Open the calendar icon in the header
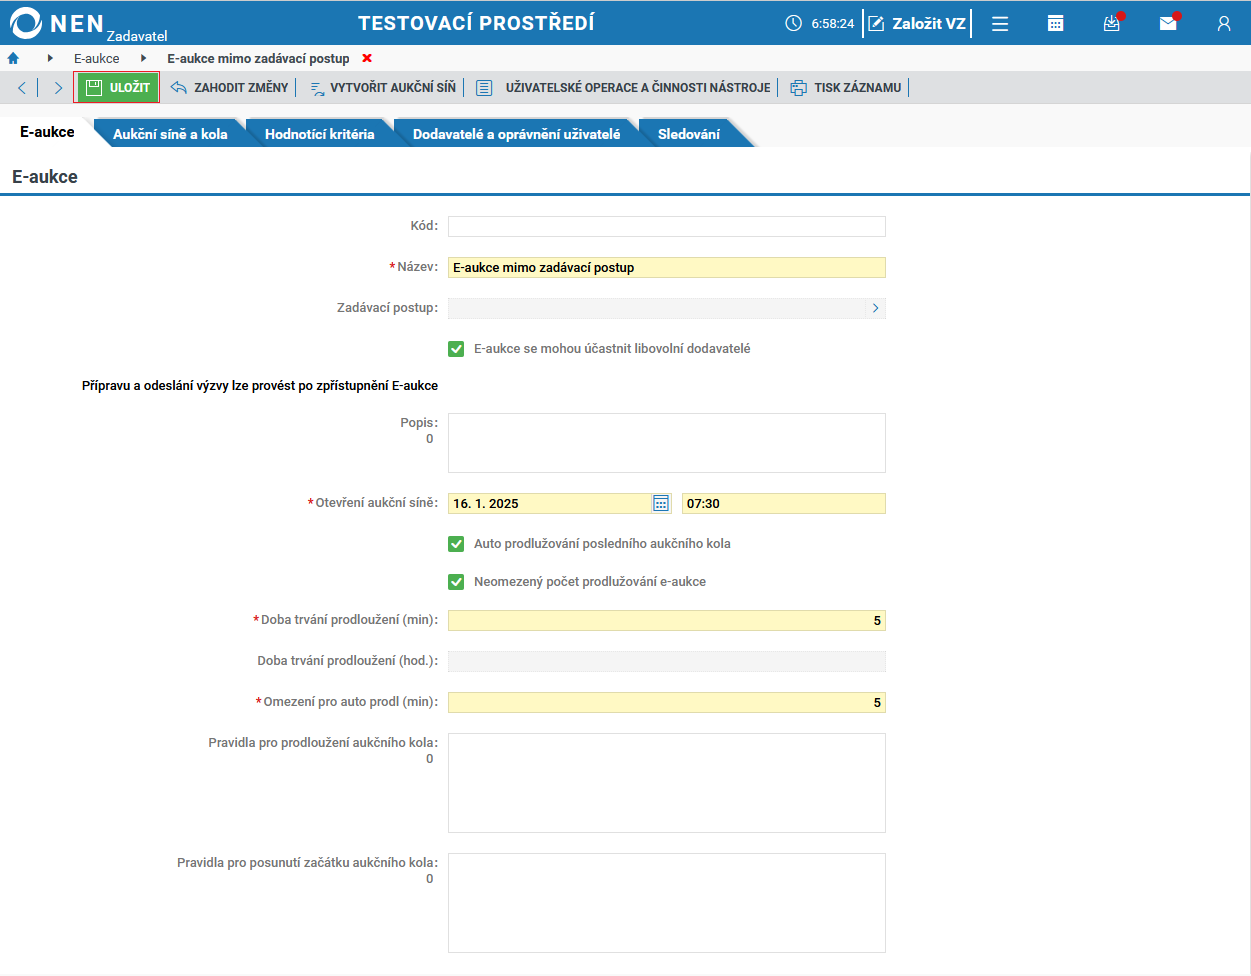Viewport: 1251px width, 976px height. click(x=1055, y=23)
